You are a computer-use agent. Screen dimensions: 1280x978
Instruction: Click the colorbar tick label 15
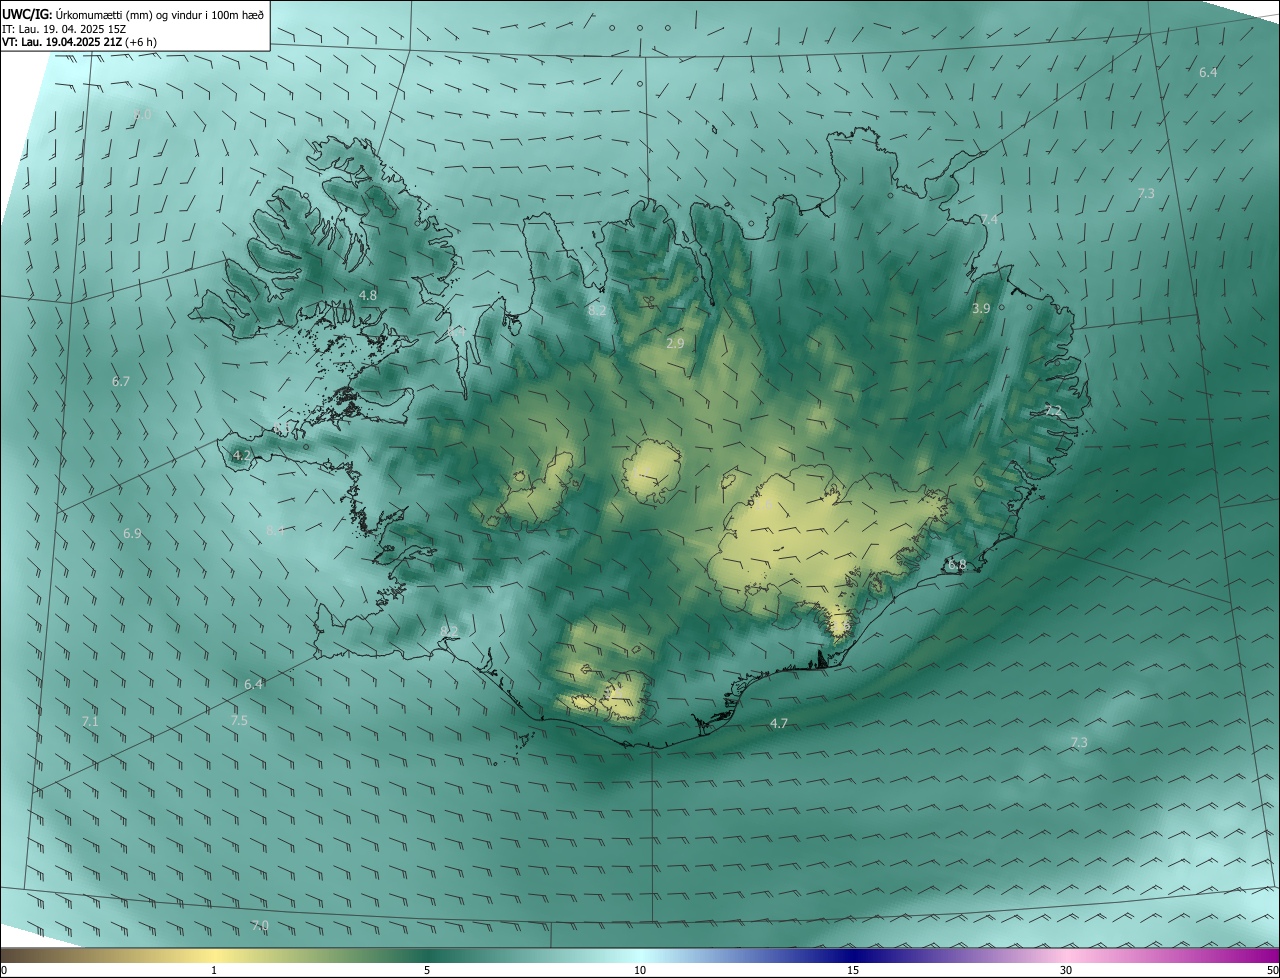(853, 970)
